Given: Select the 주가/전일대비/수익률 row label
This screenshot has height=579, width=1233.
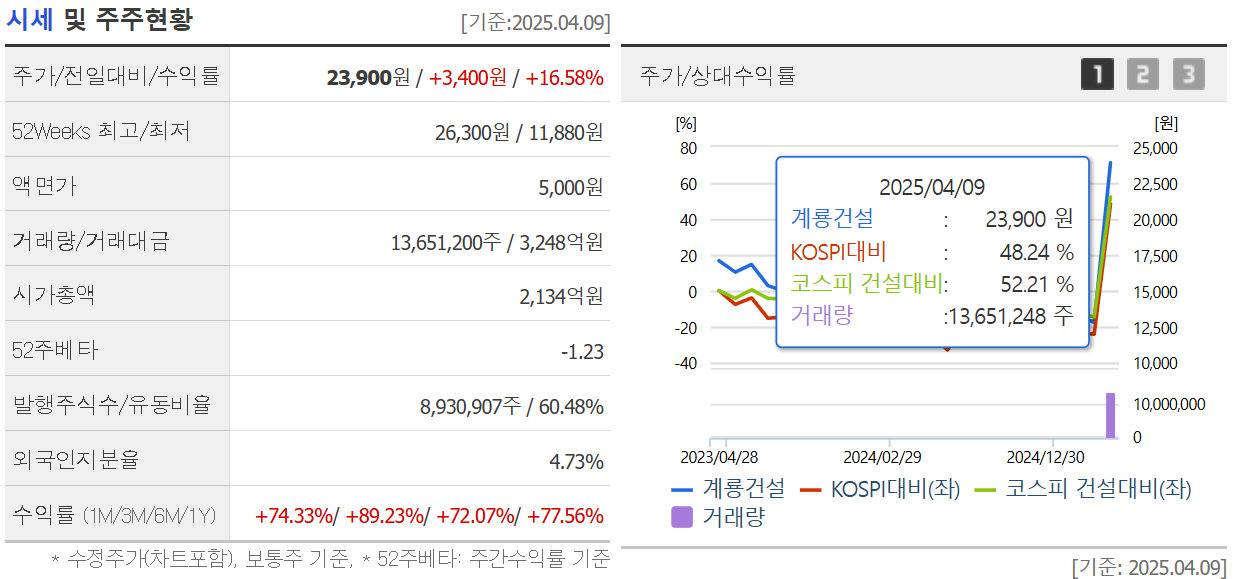Looking at the screenshot, I should click(x=116, y=75).
